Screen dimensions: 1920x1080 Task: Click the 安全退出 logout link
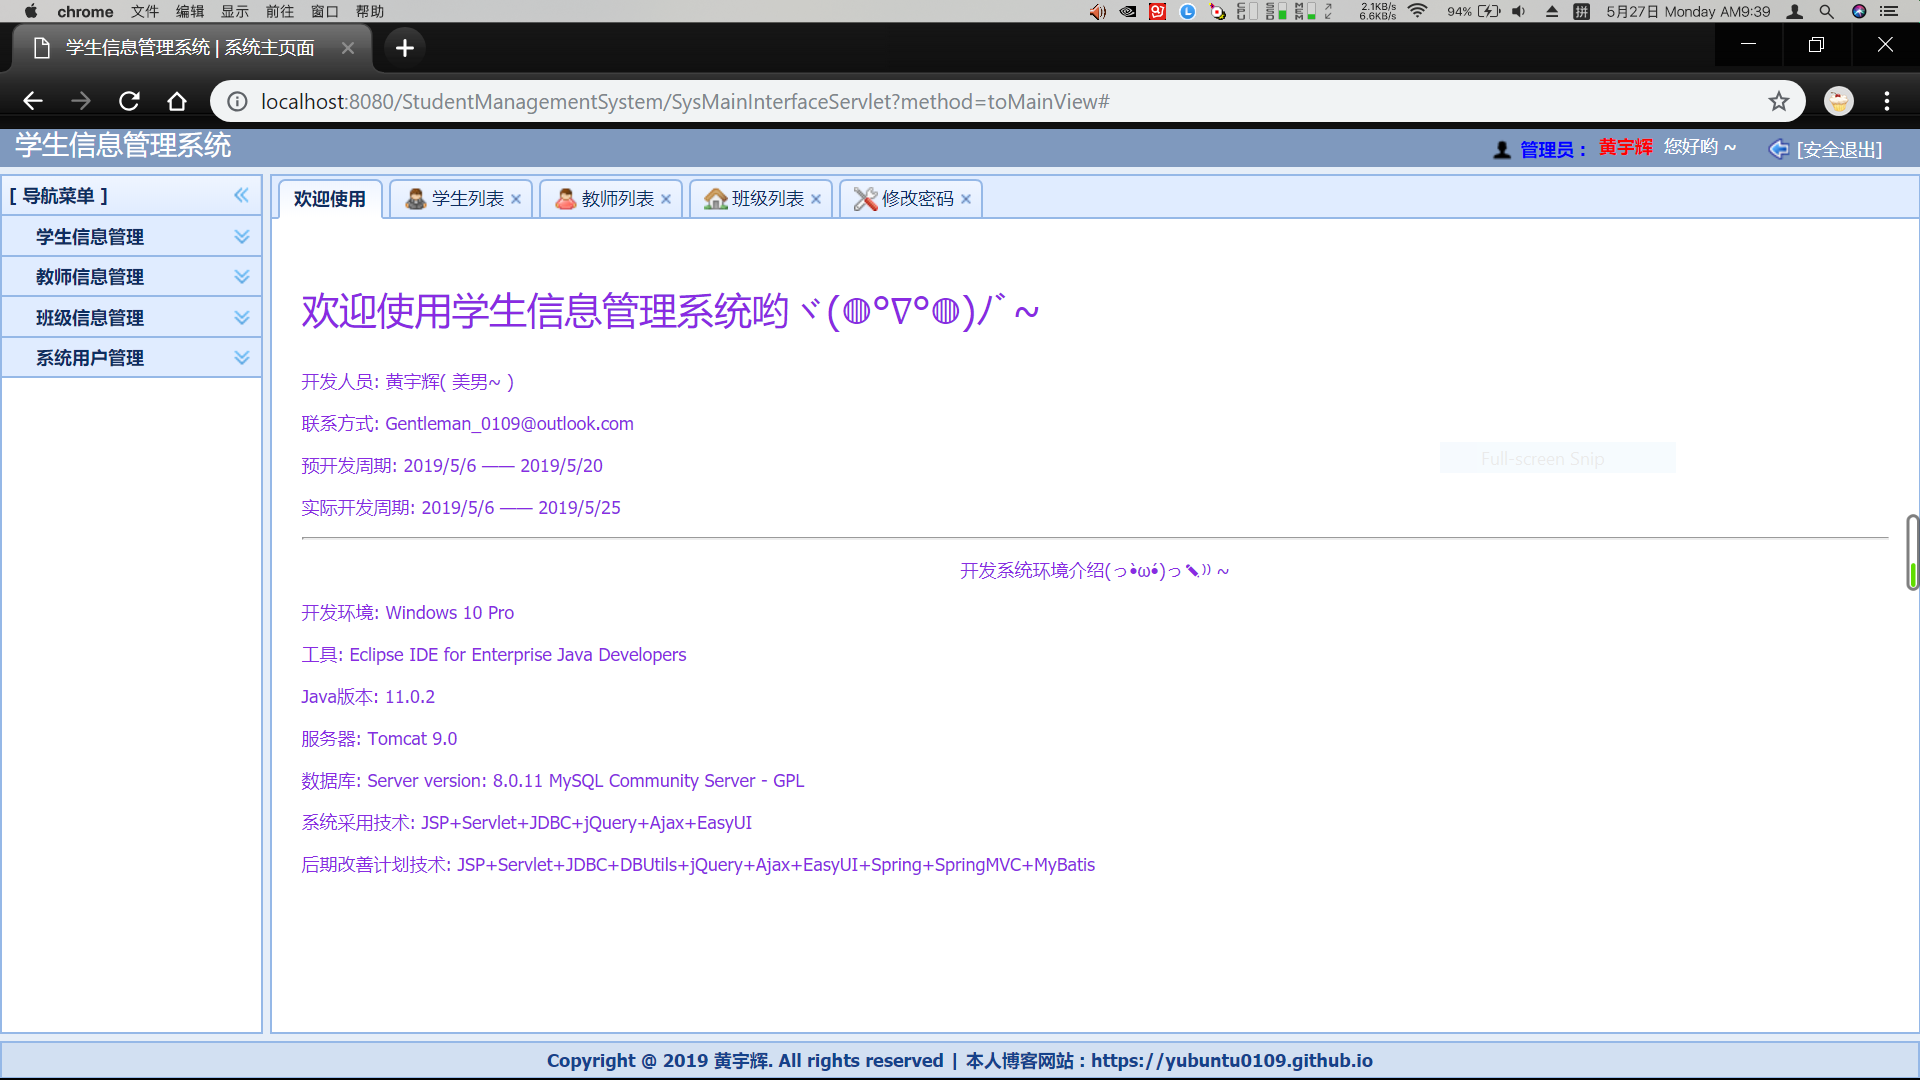(1838, 150)
